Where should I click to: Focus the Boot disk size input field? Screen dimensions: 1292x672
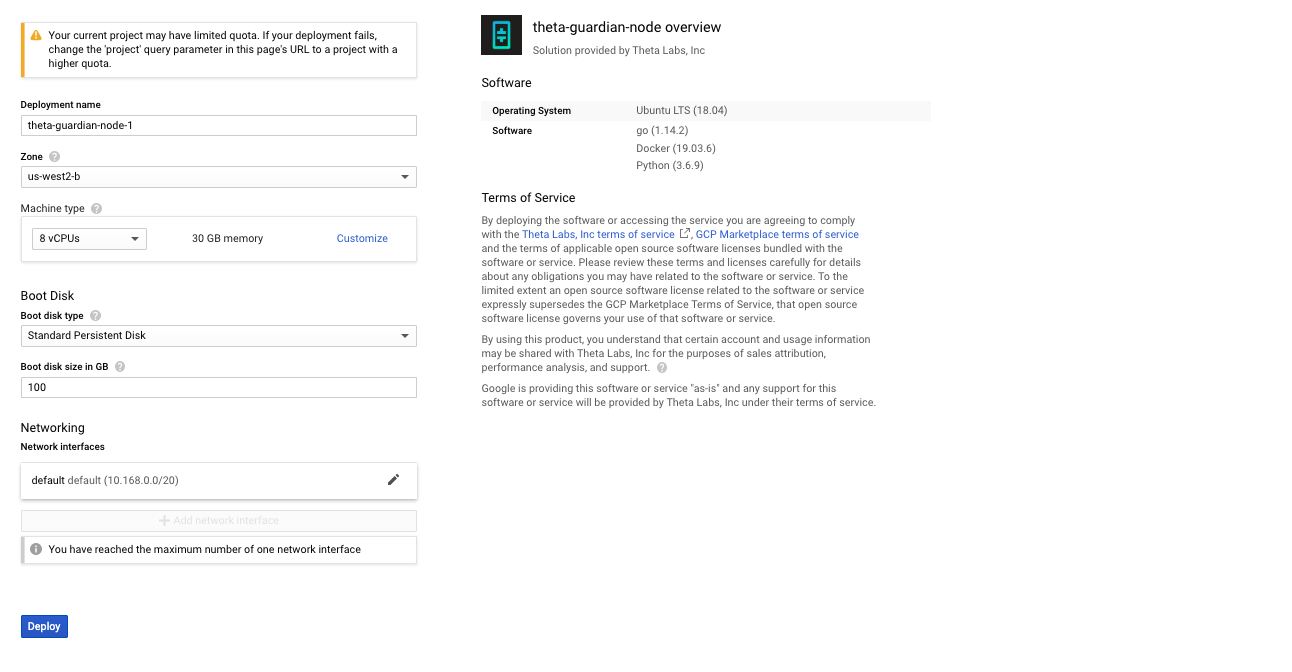(218, 388)
